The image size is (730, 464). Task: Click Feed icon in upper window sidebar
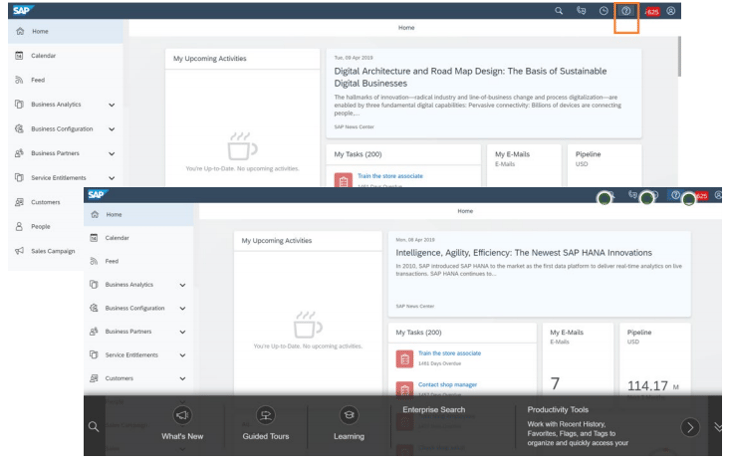click(19, 80)
